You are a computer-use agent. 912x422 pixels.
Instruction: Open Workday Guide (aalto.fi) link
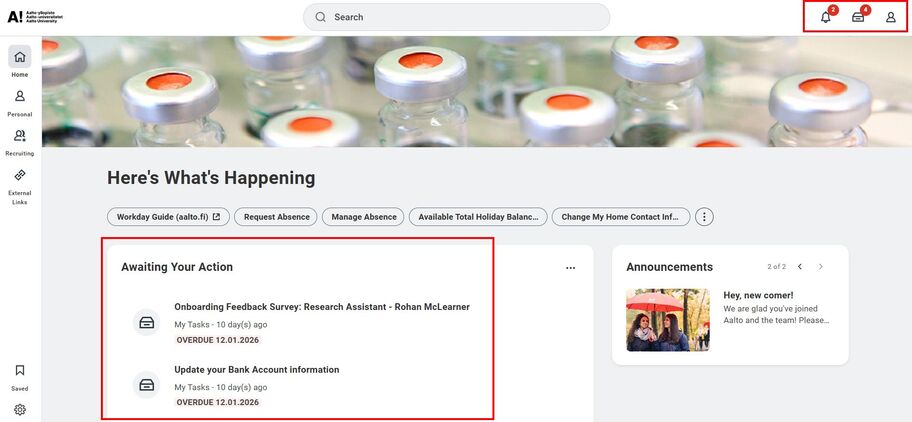click(x=169, y=217)
